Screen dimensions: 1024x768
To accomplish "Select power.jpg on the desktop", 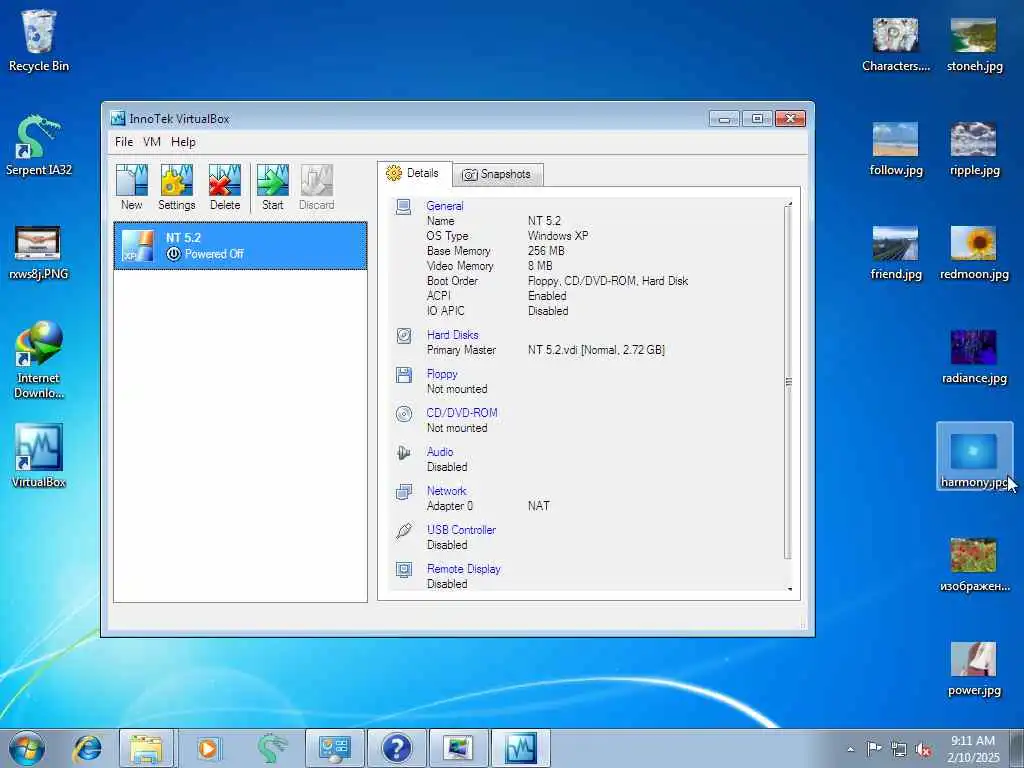I will point(974,669).
